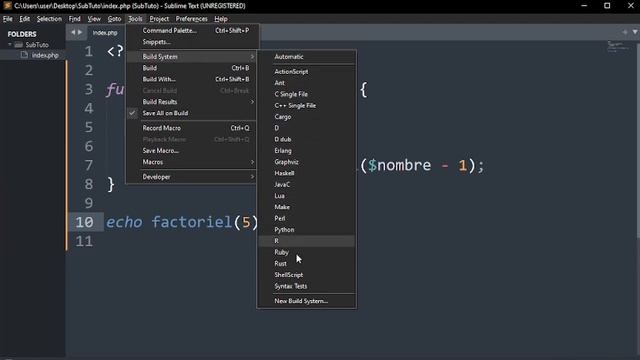Choose Command Palette... entry
Viewport: 640px width, 360px height.
pyautogui.click(x=191, y=31)
